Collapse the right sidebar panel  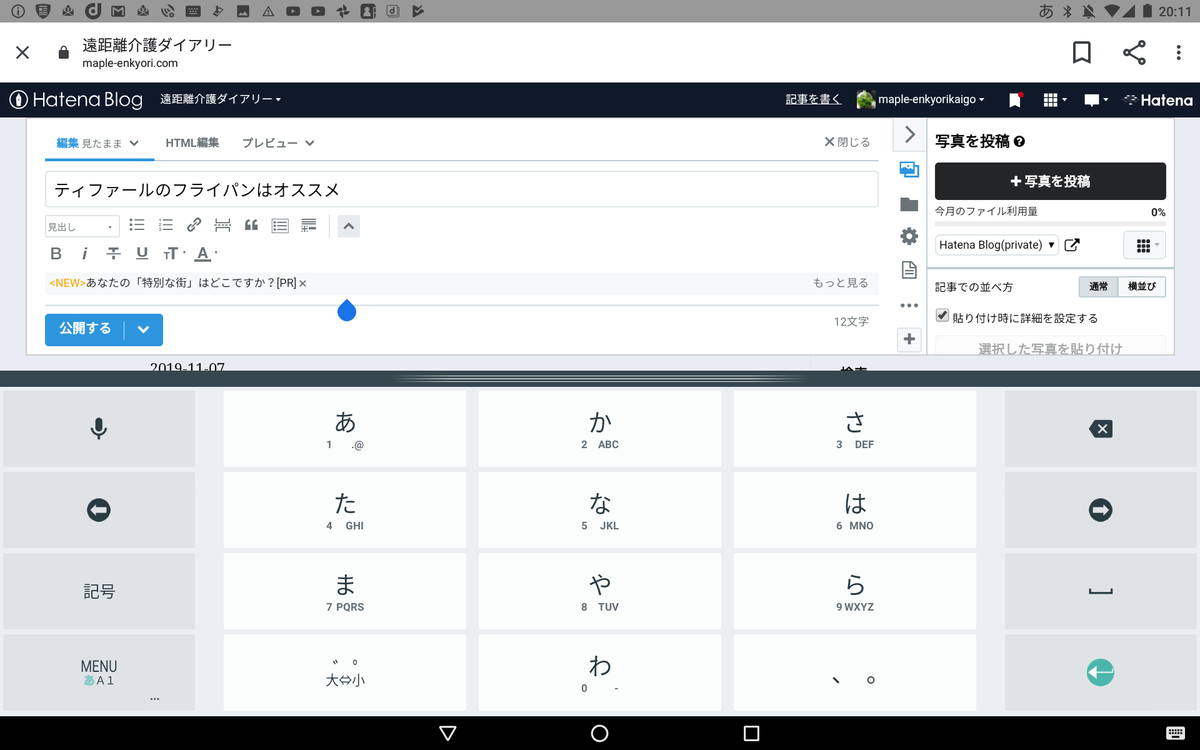909,135
